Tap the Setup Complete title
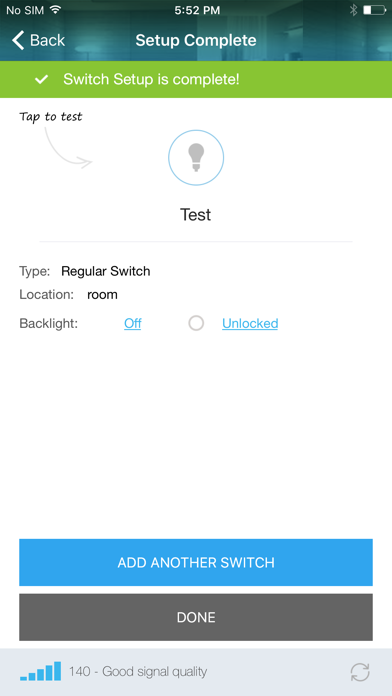This screenshot has height=696, width=392. pos(196,40)
